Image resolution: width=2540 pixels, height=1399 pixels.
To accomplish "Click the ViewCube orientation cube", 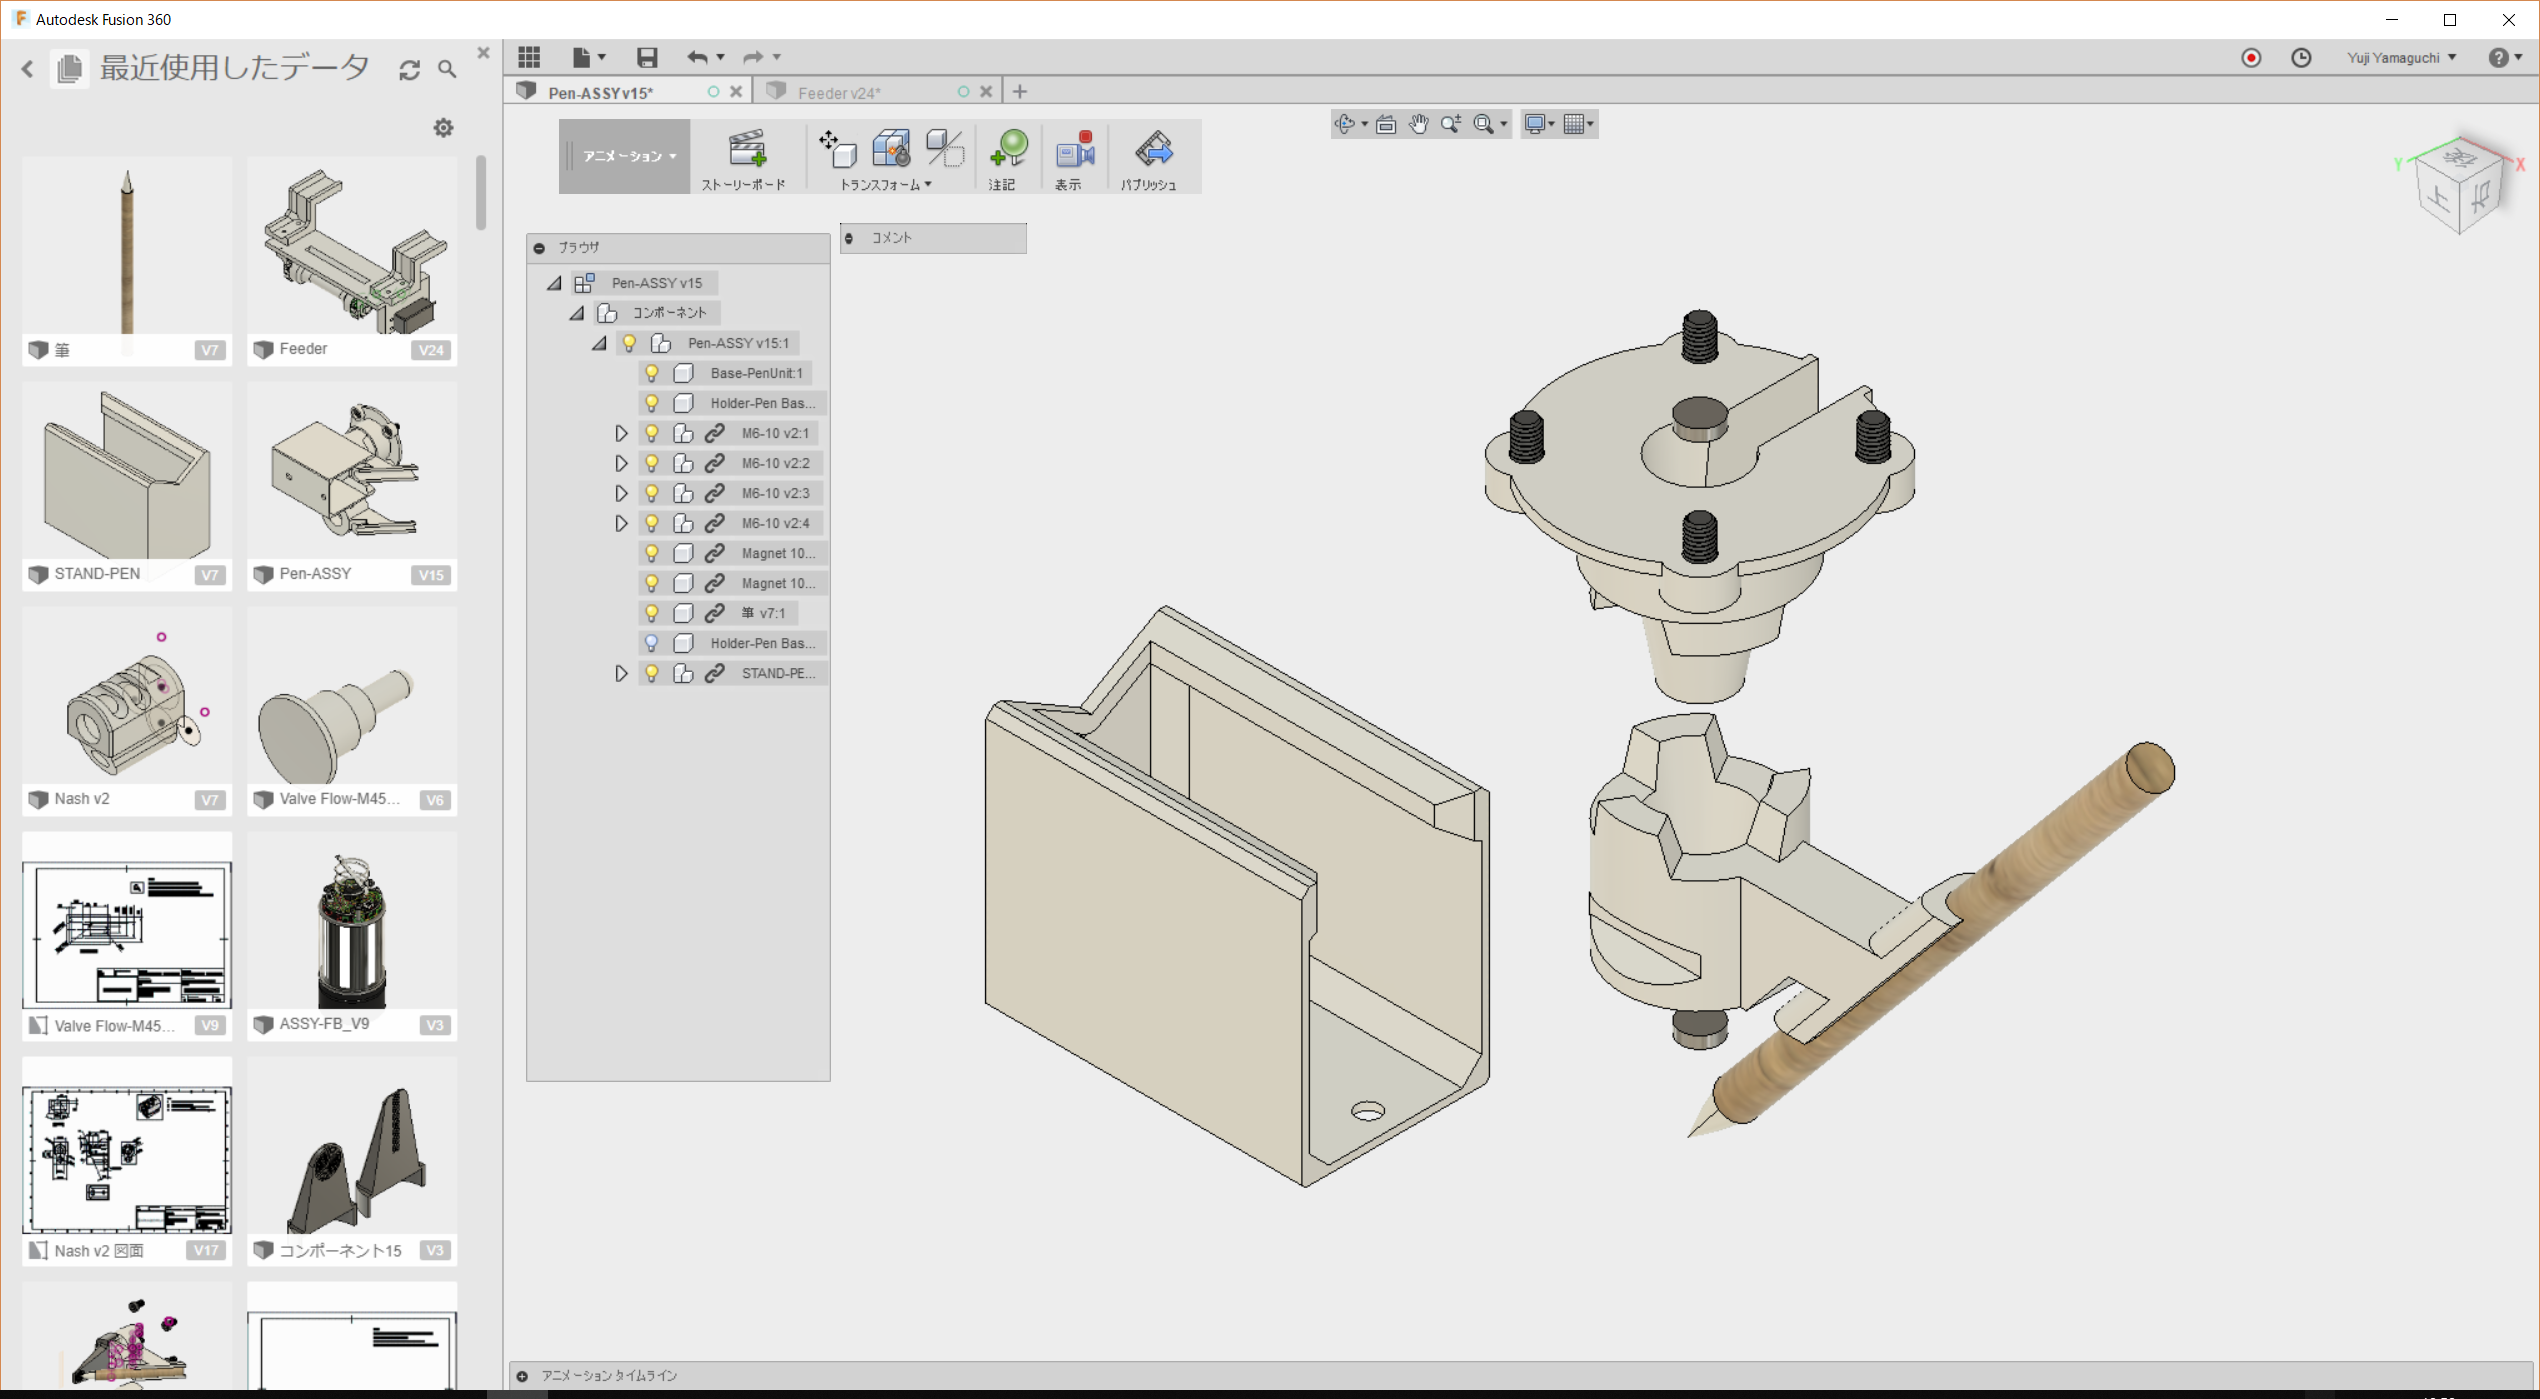I will [2459, 190].
